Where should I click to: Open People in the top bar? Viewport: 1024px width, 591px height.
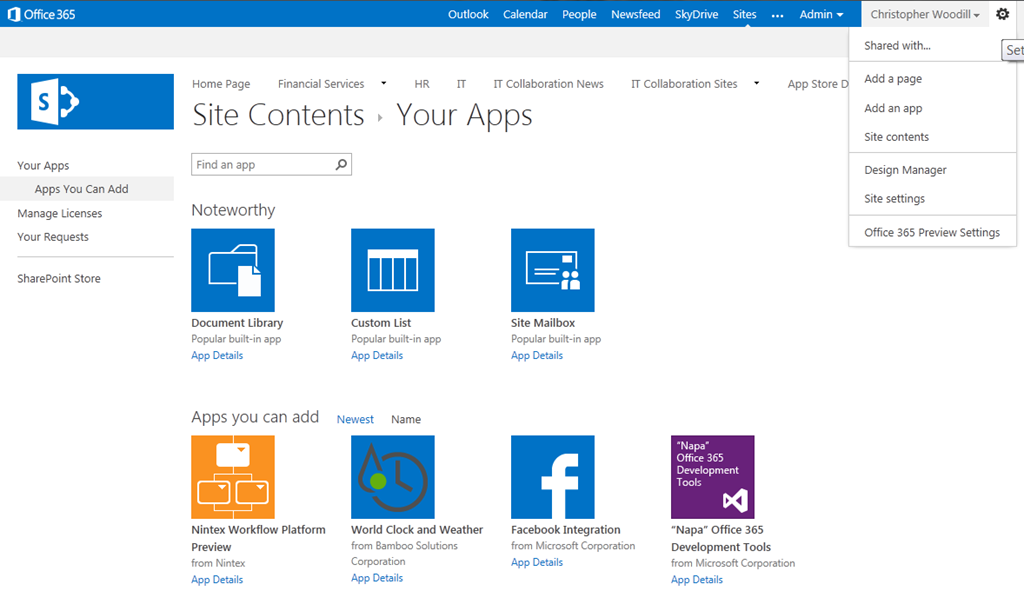click(579, 14)
